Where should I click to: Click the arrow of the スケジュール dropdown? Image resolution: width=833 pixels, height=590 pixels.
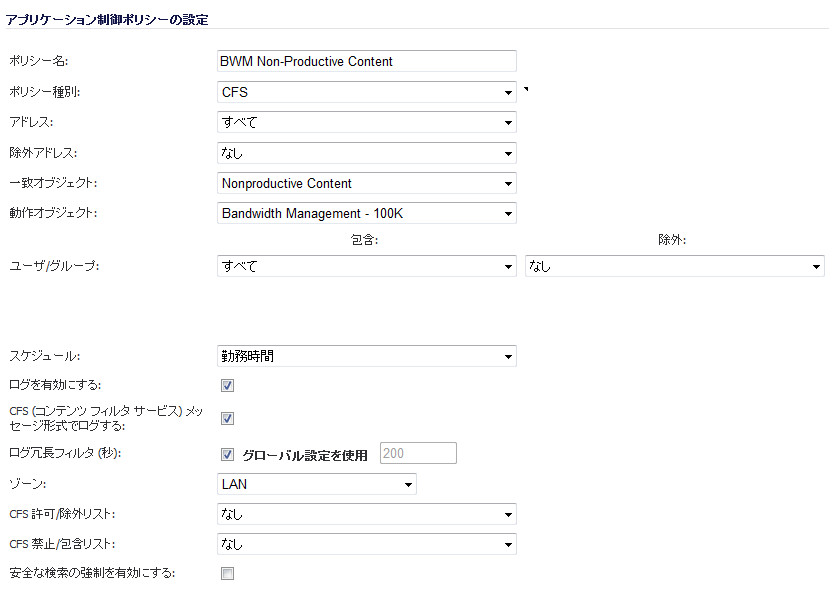tap(508, 356)
